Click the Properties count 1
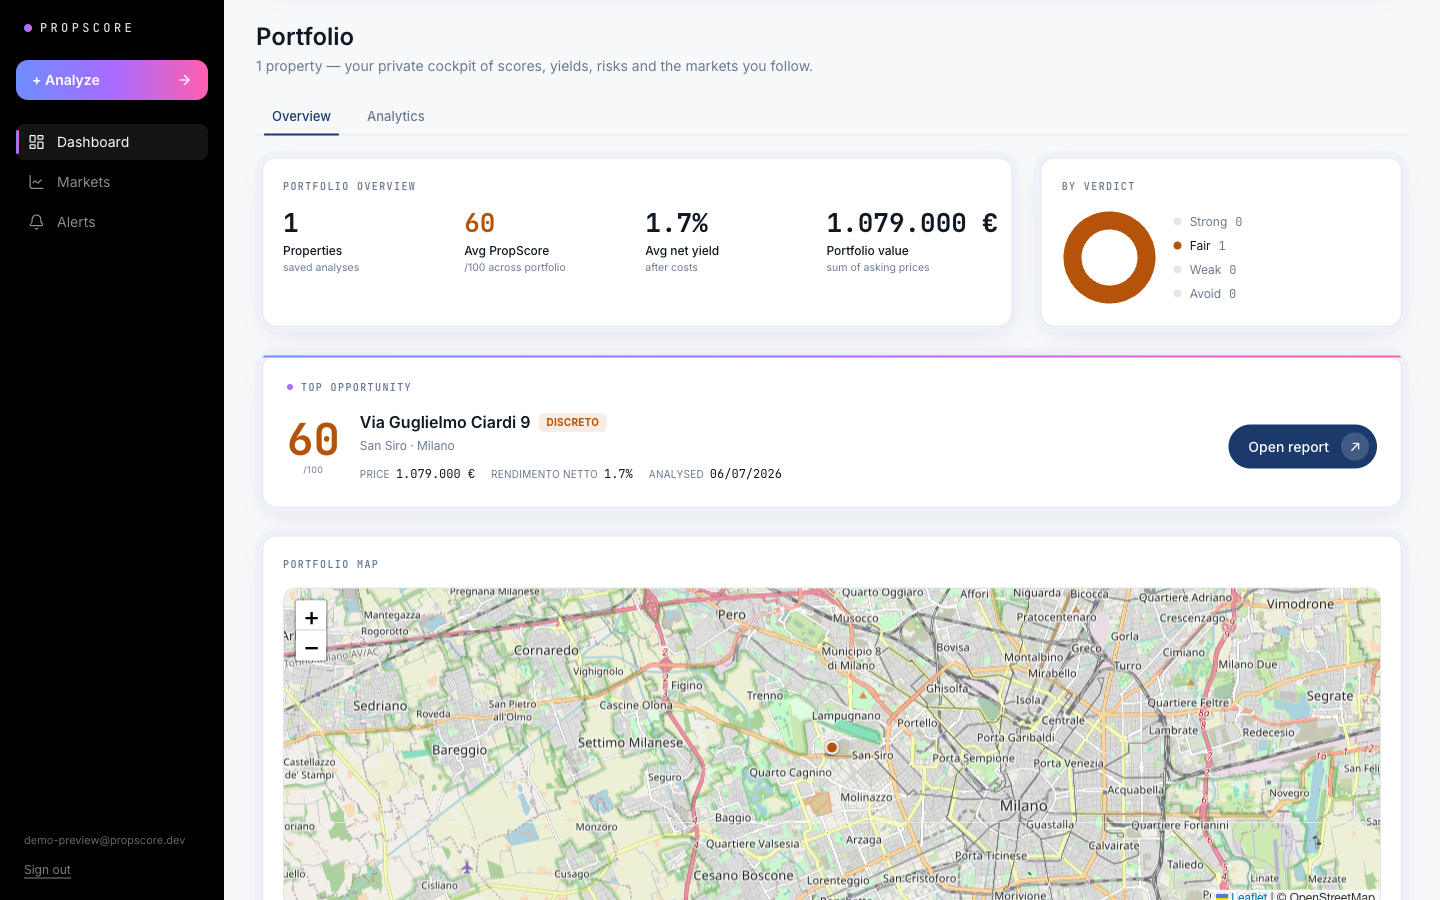1440x900 pixels. [291, 223]
